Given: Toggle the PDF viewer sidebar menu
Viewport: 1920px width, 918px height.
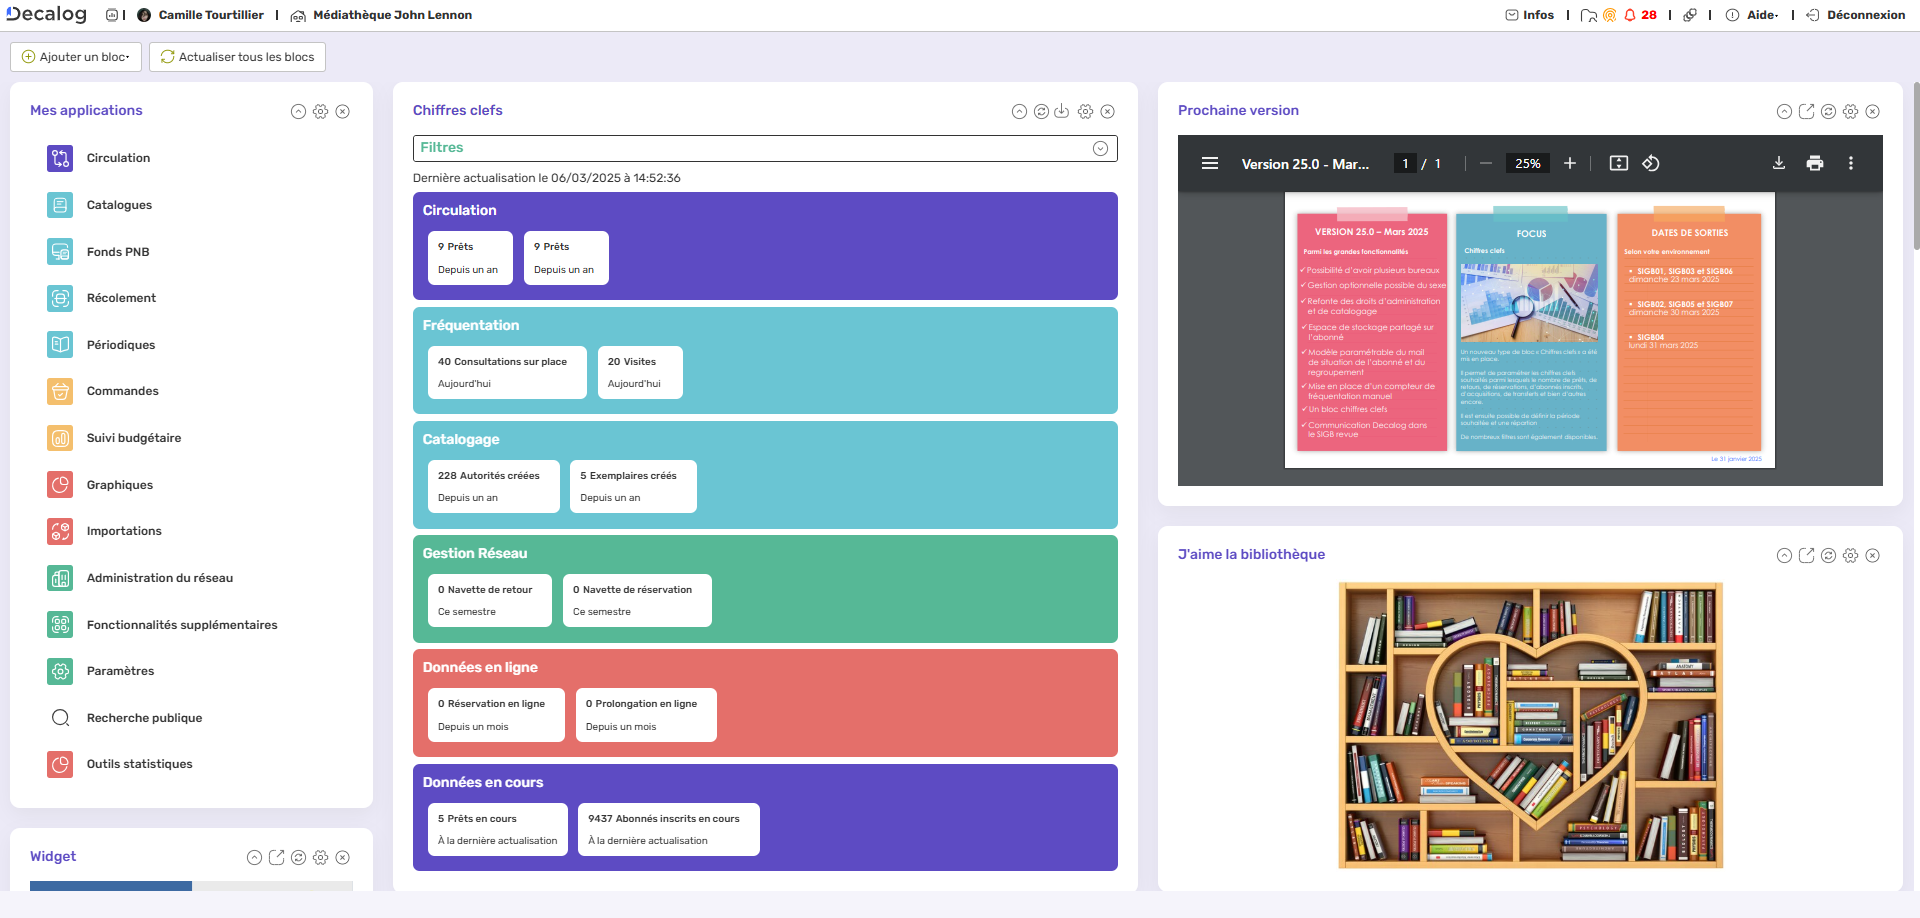Looking at the screenshot, I should pos(1209,164).
